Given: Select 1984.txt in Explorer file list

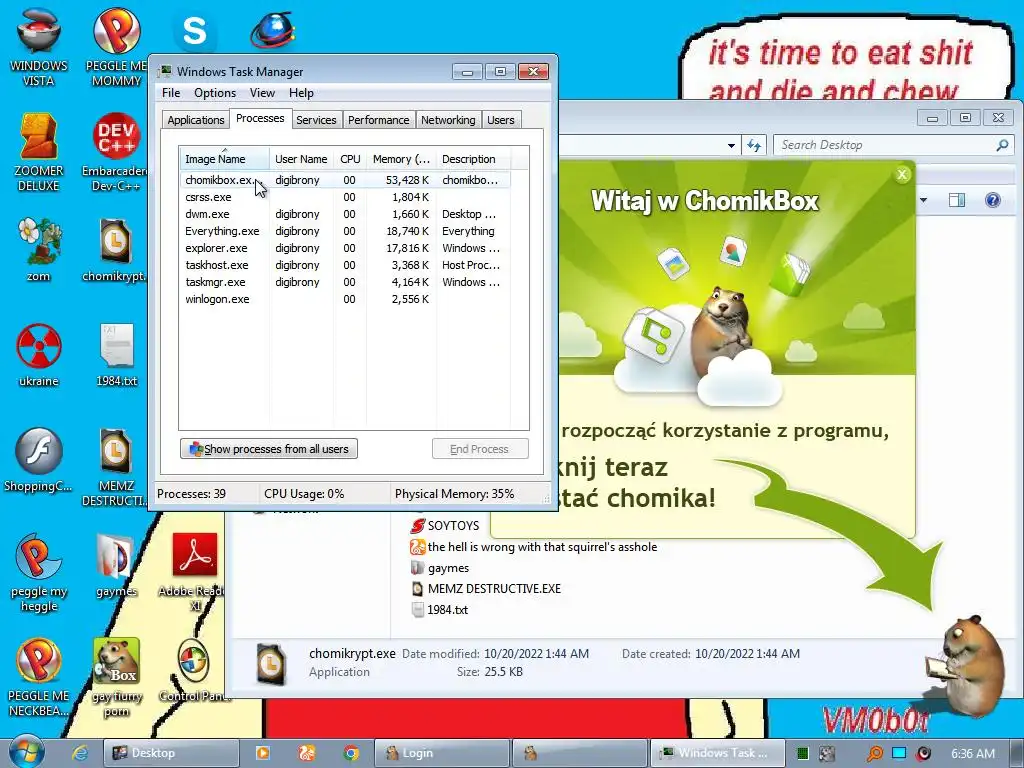Looking at the screenshot, I should (440, 609).
